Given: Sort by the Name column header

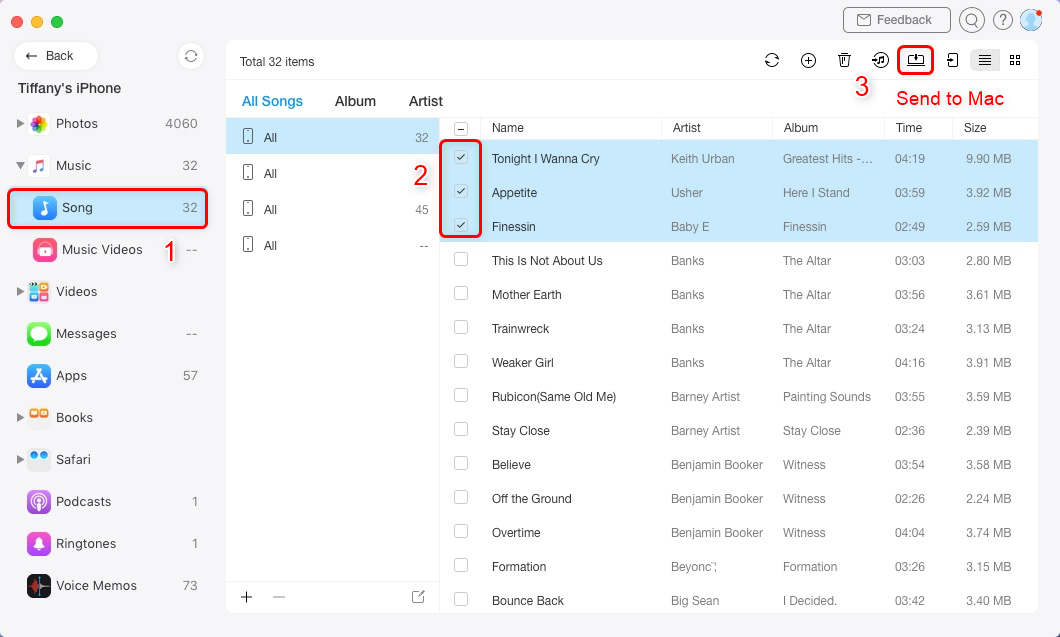Looking at the screenshot, I should [508, 128].
